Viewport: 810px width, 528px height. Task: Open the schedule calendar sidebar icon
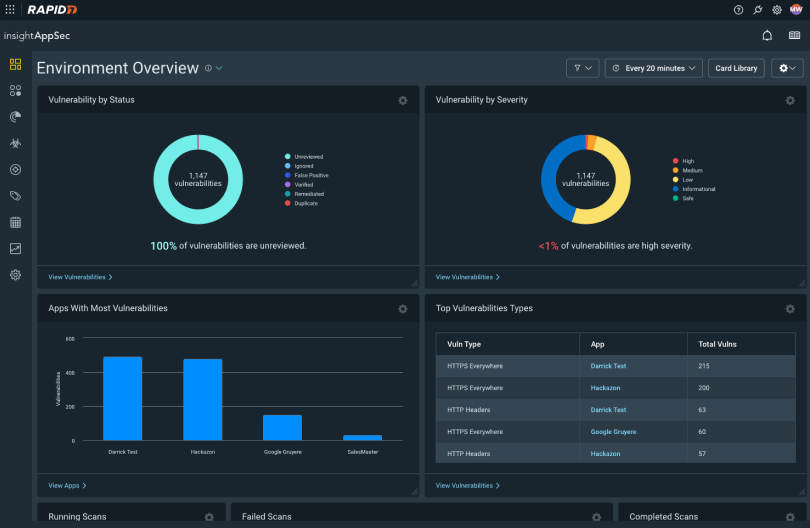pyautogui.click(x=15, y=222)
